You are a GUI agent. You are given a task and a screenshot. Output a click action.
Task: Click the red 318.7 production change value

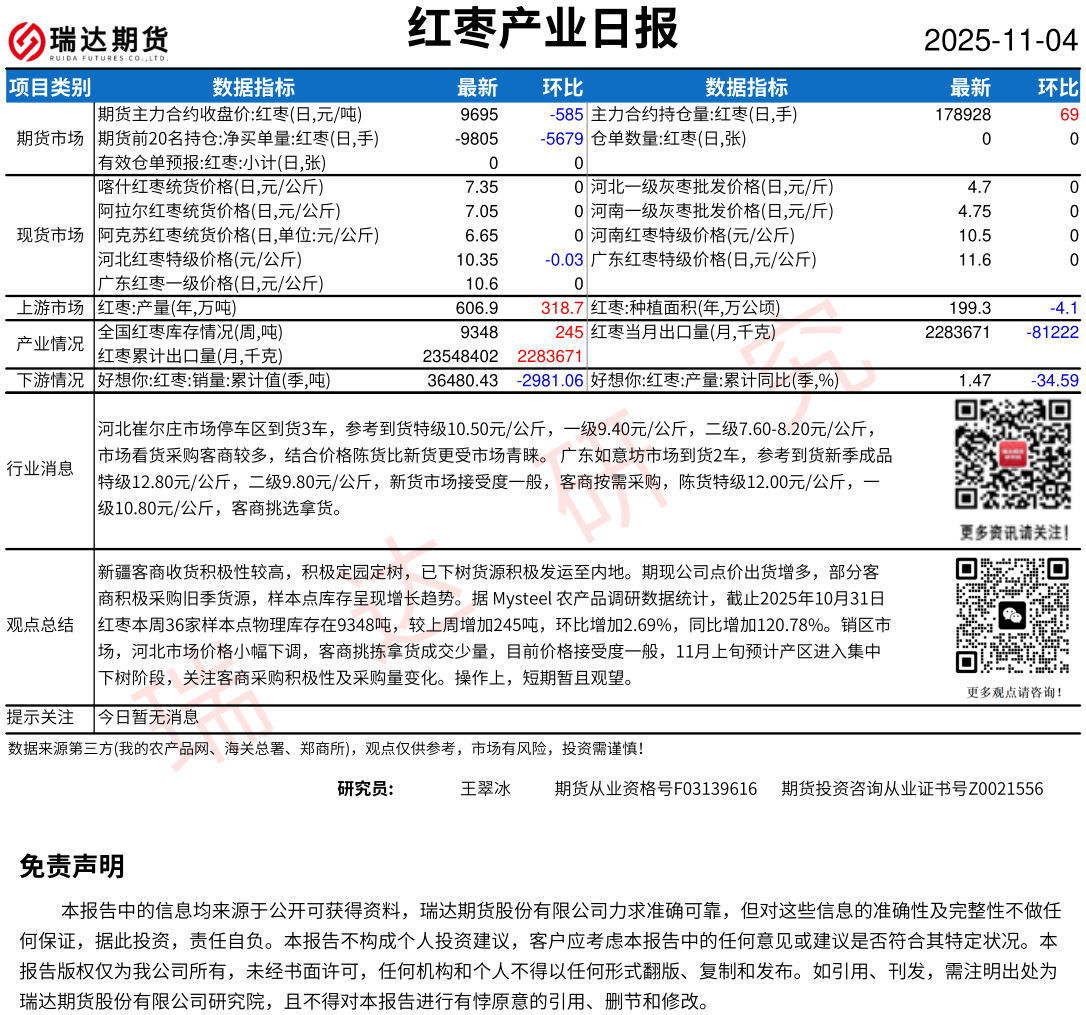(x=562, y=308)
